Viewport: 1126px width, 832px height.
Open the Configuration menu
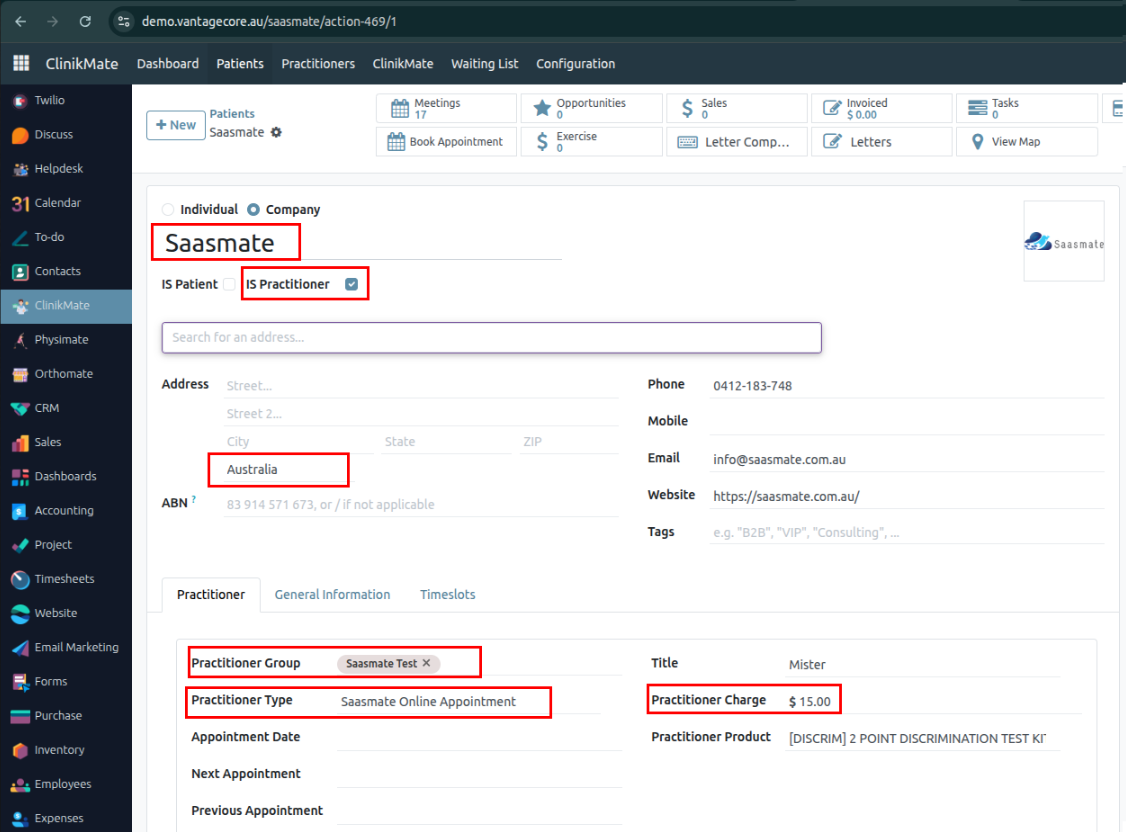pos(575,63)
